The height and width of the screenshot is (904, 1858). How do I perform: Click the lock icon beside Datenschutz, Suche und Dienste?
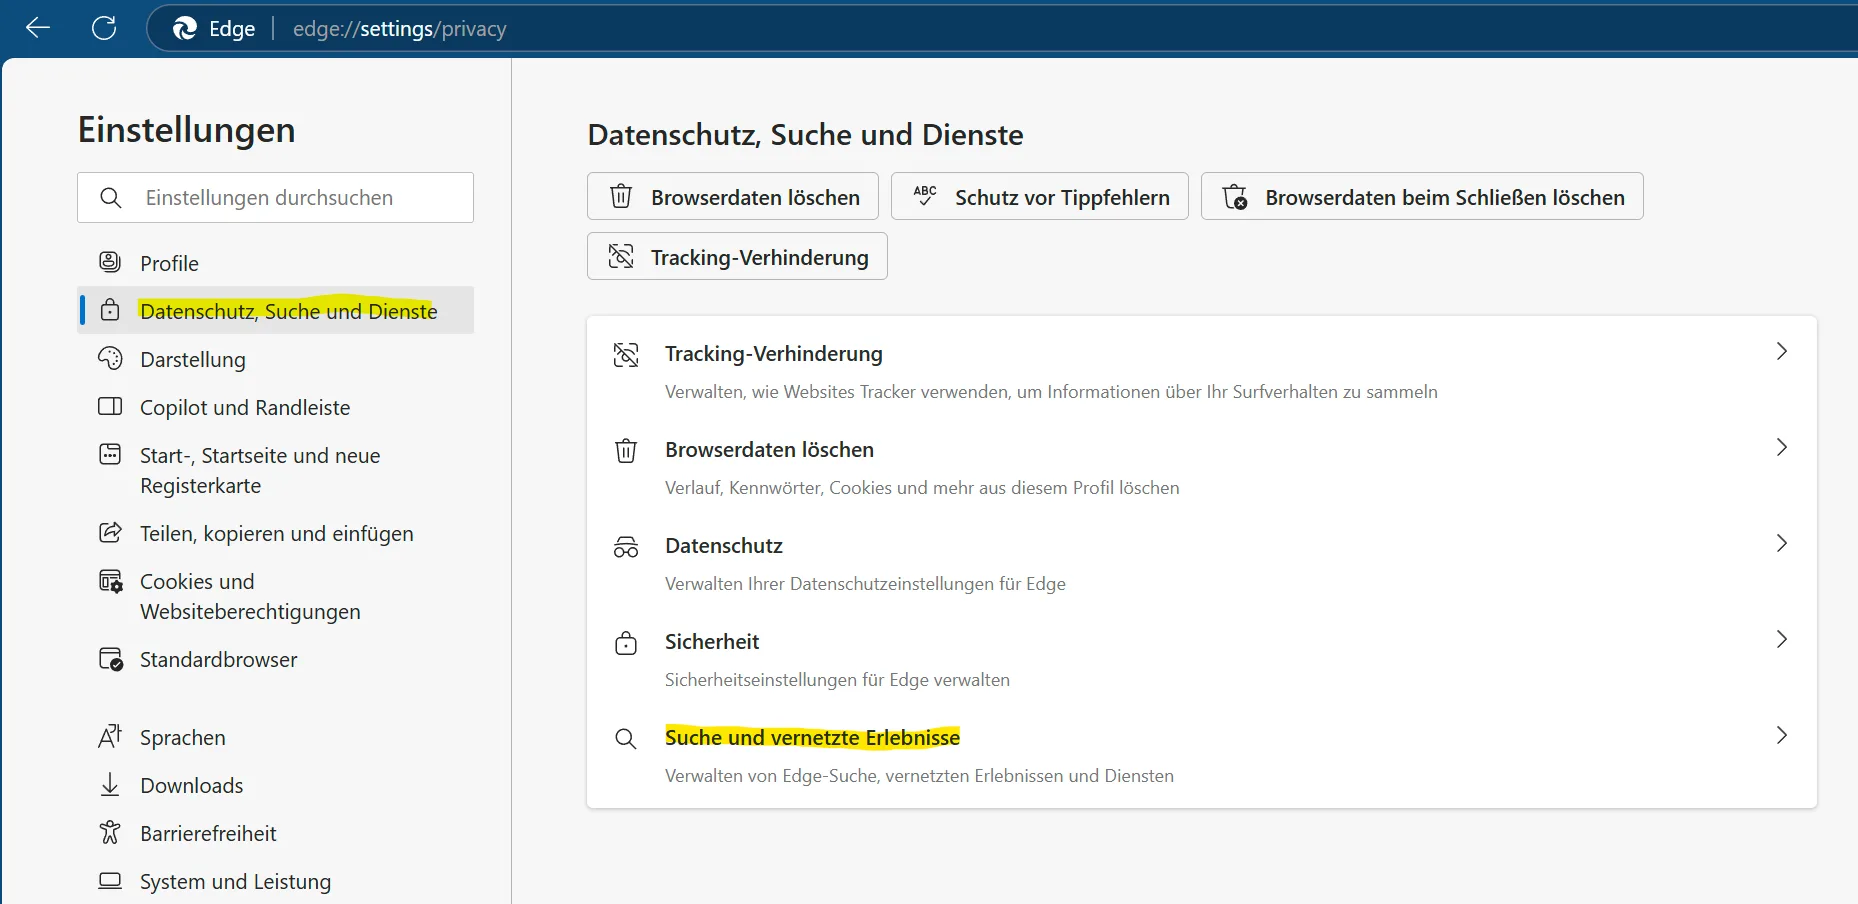tap(110, 310)
